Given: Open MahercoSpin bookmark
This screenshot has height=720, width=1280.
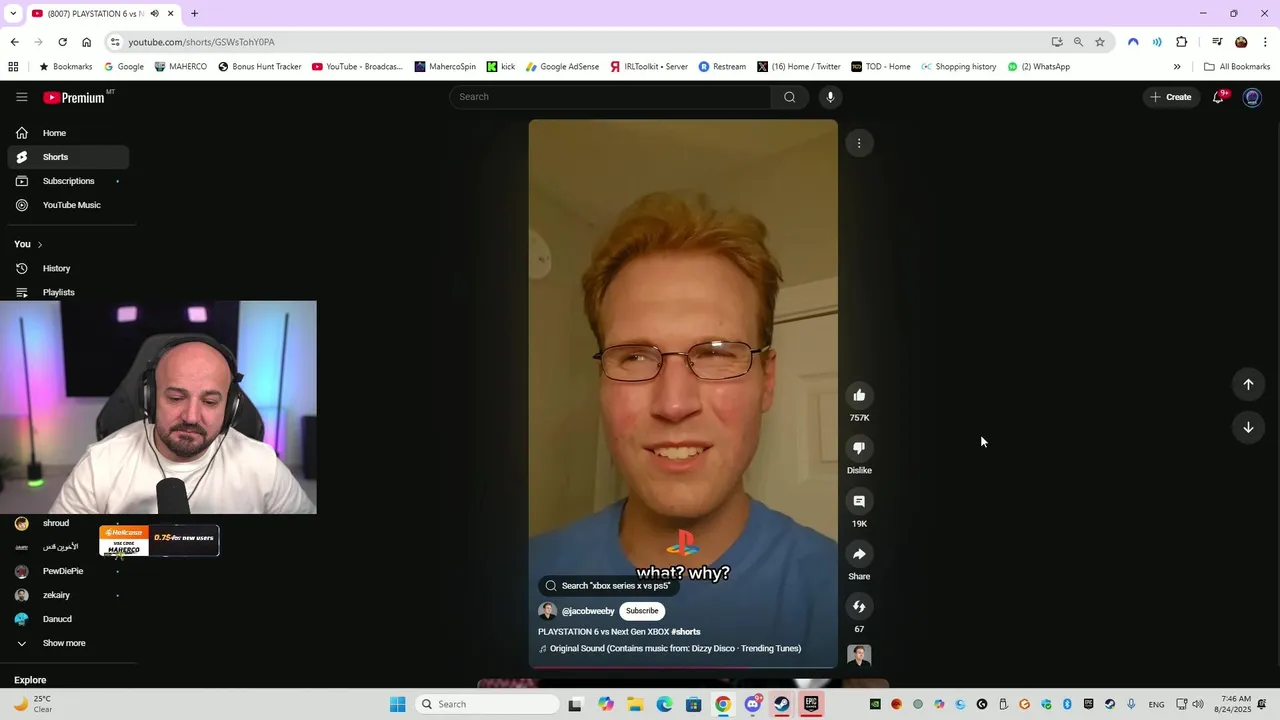Looking at the screenshot, I should pos(445,67).
